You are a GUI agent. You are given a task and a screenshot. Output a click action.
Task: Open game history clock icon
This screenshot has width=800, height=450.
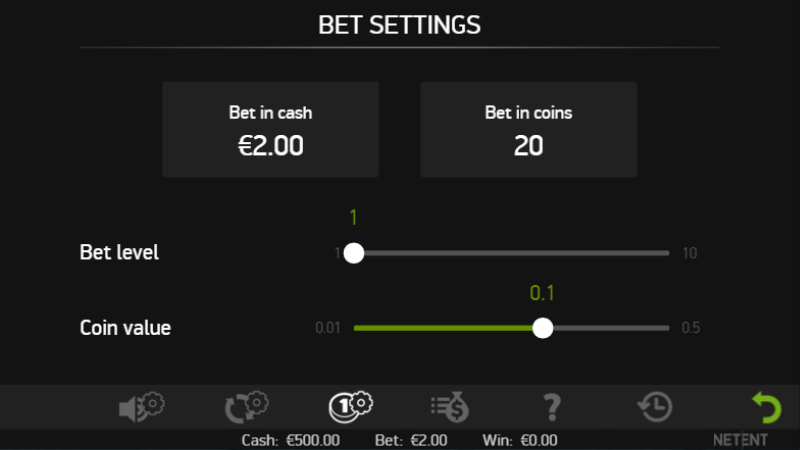pyautogui.click(x=655, y=407)
